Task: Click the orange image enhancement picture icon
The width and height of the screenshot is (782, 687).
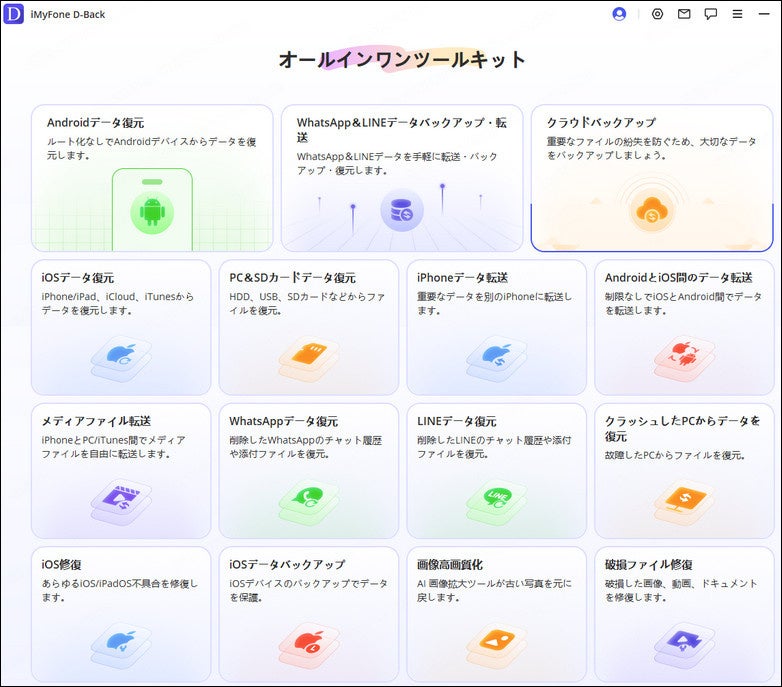Action: tap(496, 645)
